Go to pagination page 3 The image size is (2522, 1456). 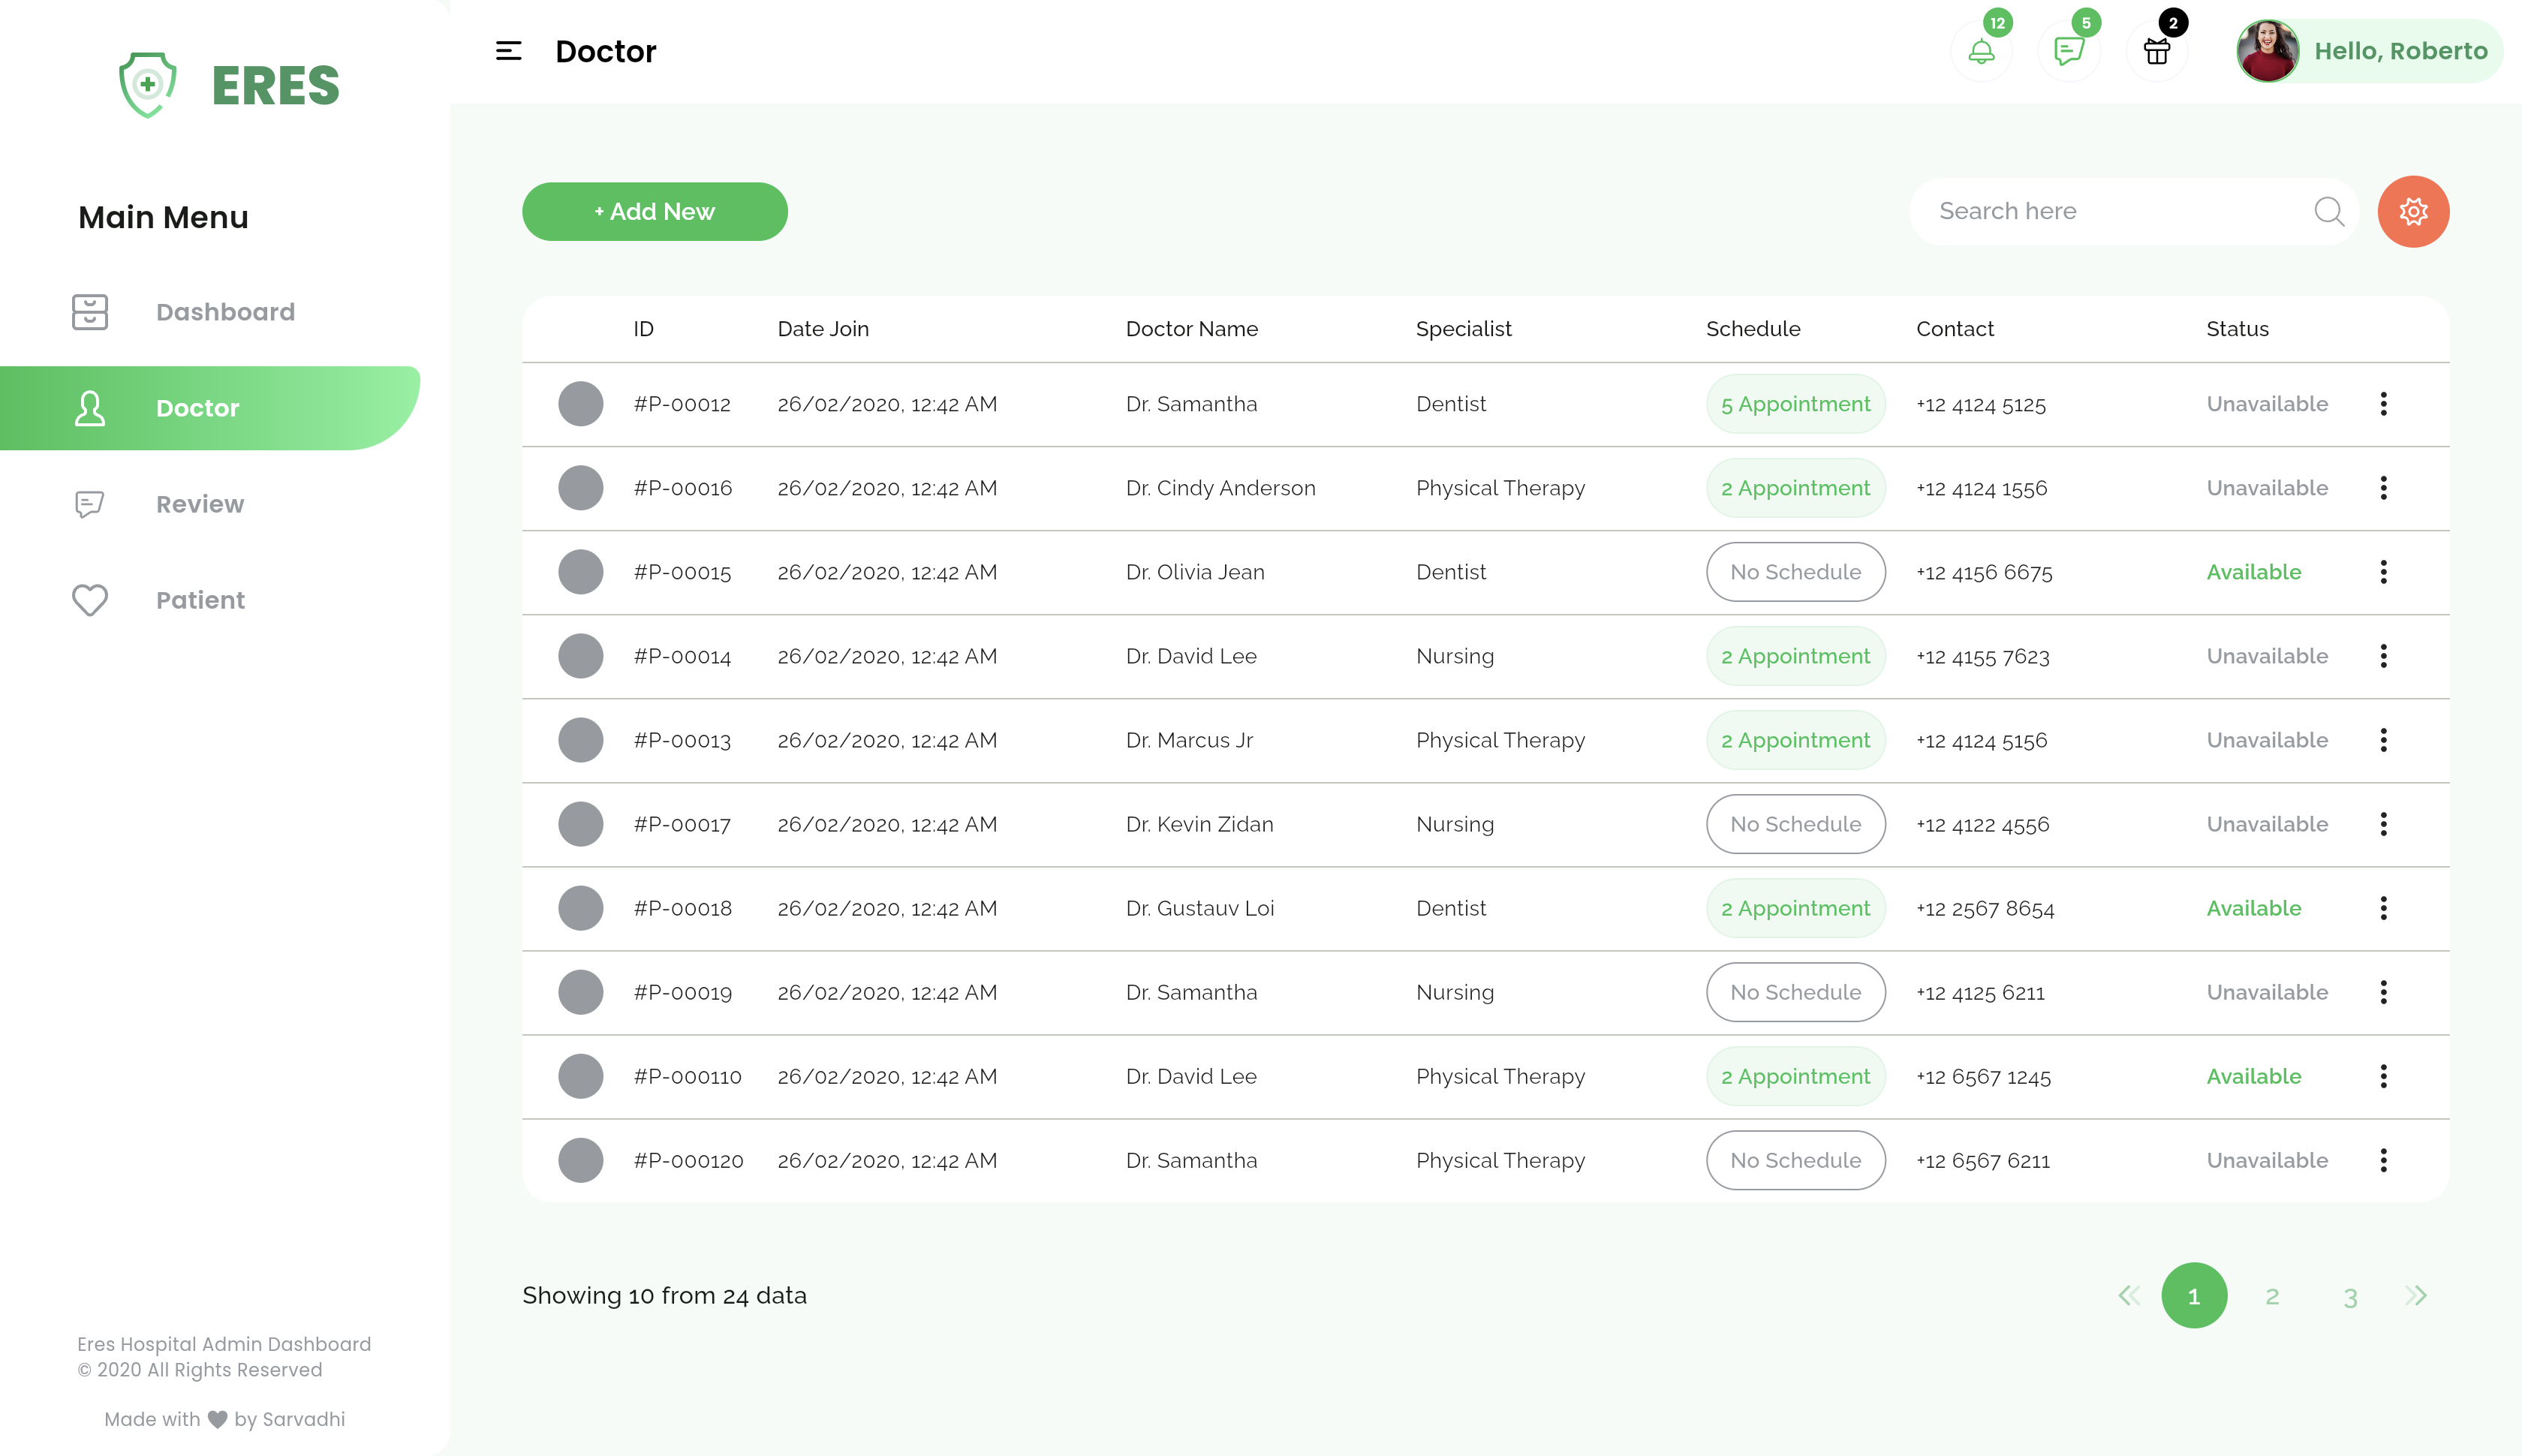pos(2350,1295)
